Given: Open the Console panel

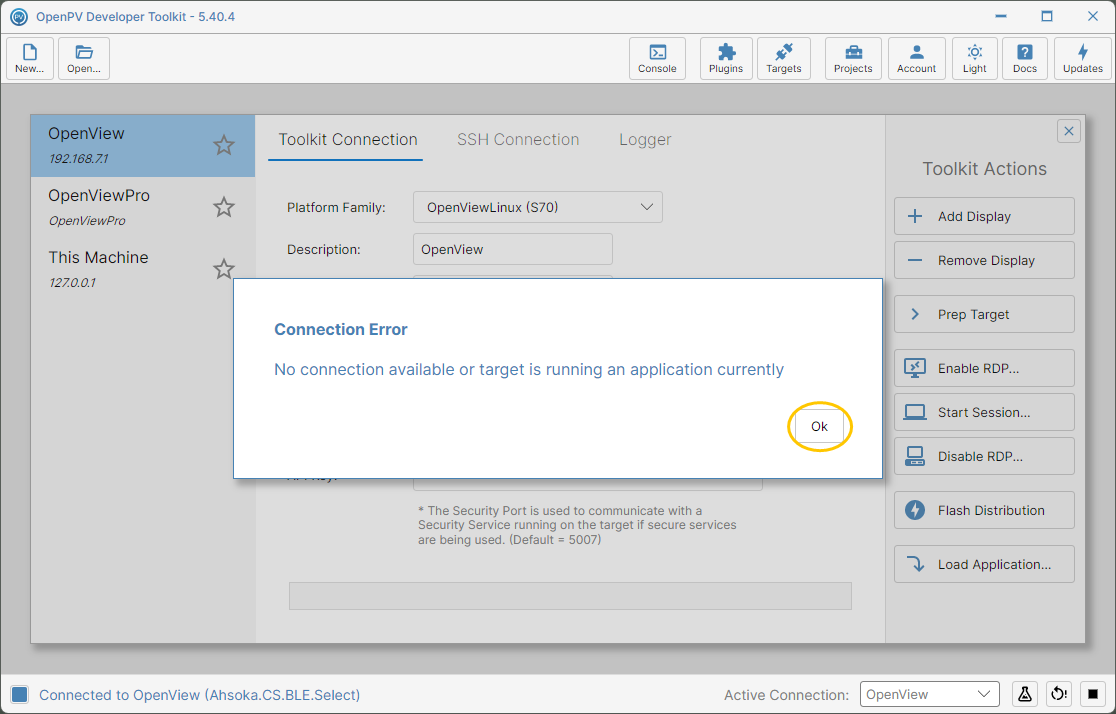Looking at the screenshot, I should (657, 58).
